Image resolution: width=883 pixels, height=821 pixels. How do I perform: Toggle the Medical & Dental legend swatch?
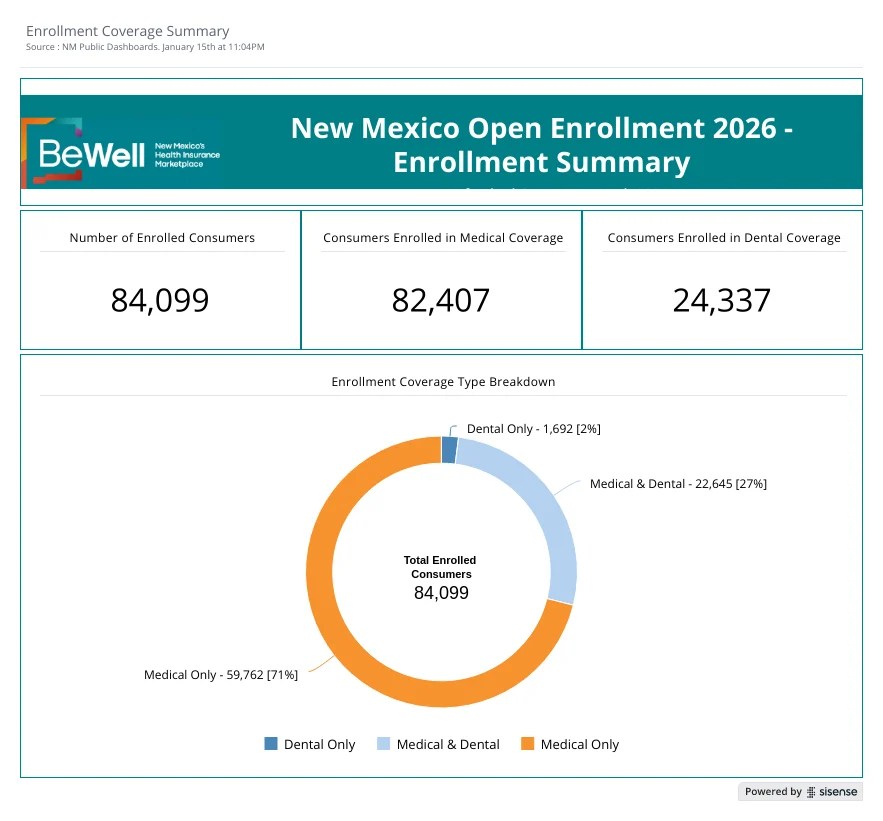pos(383,743)
